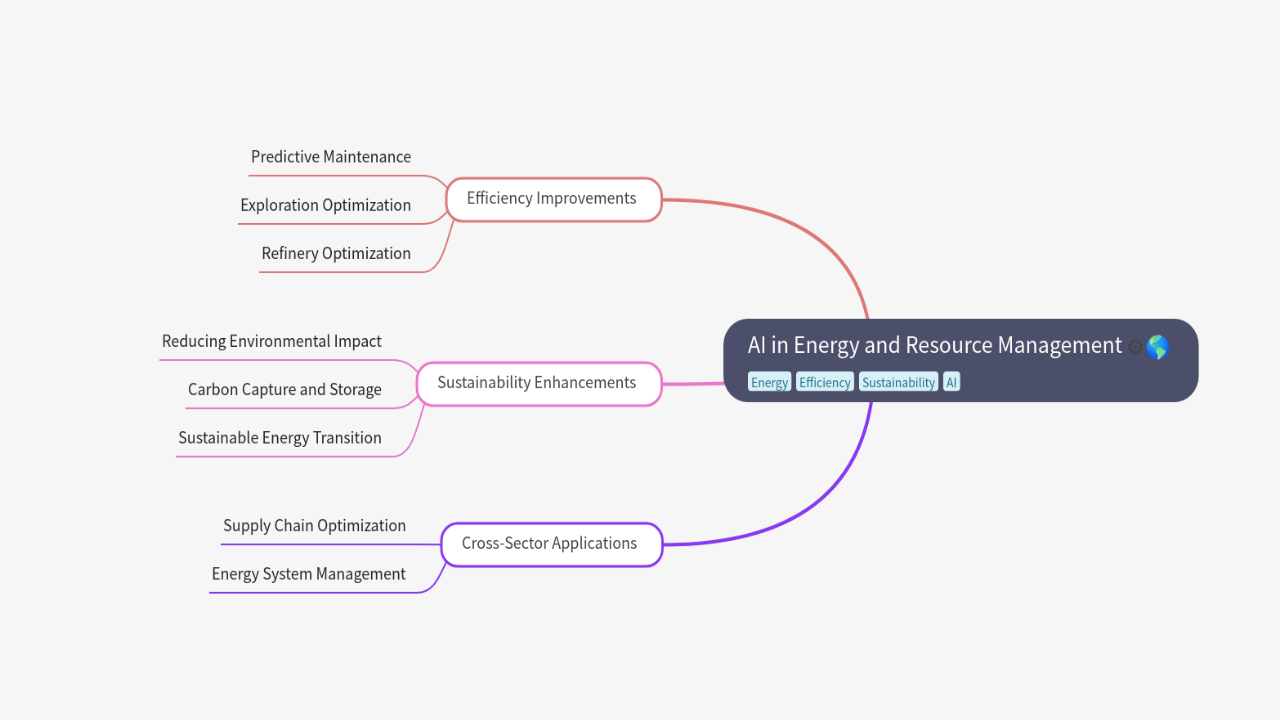Select the Sustainability tag

tap(898, 382)
